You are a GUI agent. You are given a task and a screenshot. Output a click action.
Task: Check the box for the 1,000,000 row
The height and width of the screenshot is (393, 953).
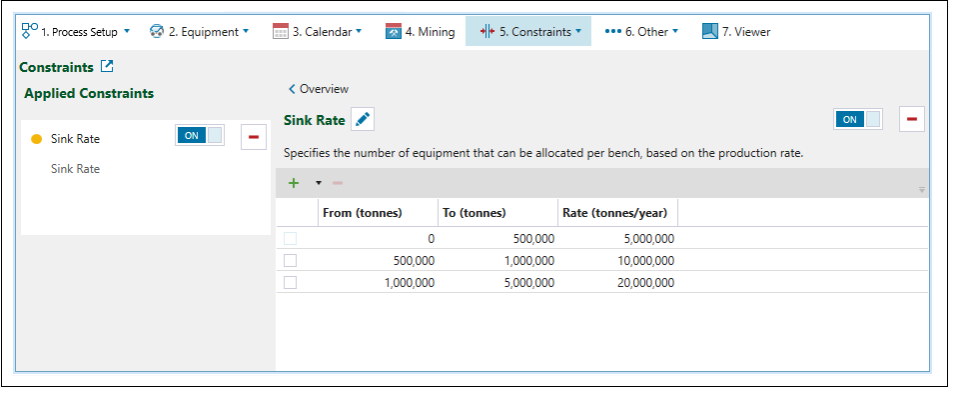pyautogui.click(x=291, y=282)
